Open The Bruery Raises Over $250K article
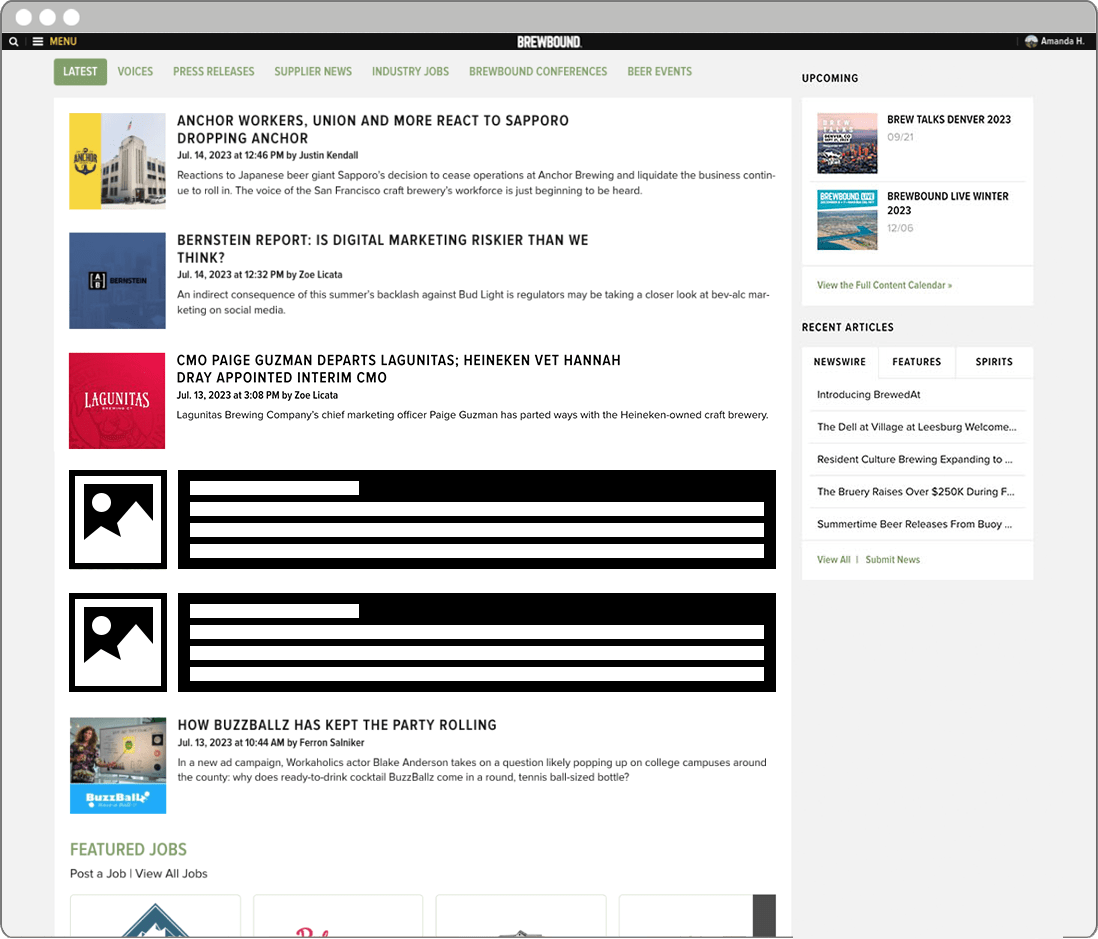The image size is (1098, 939). 915,492
